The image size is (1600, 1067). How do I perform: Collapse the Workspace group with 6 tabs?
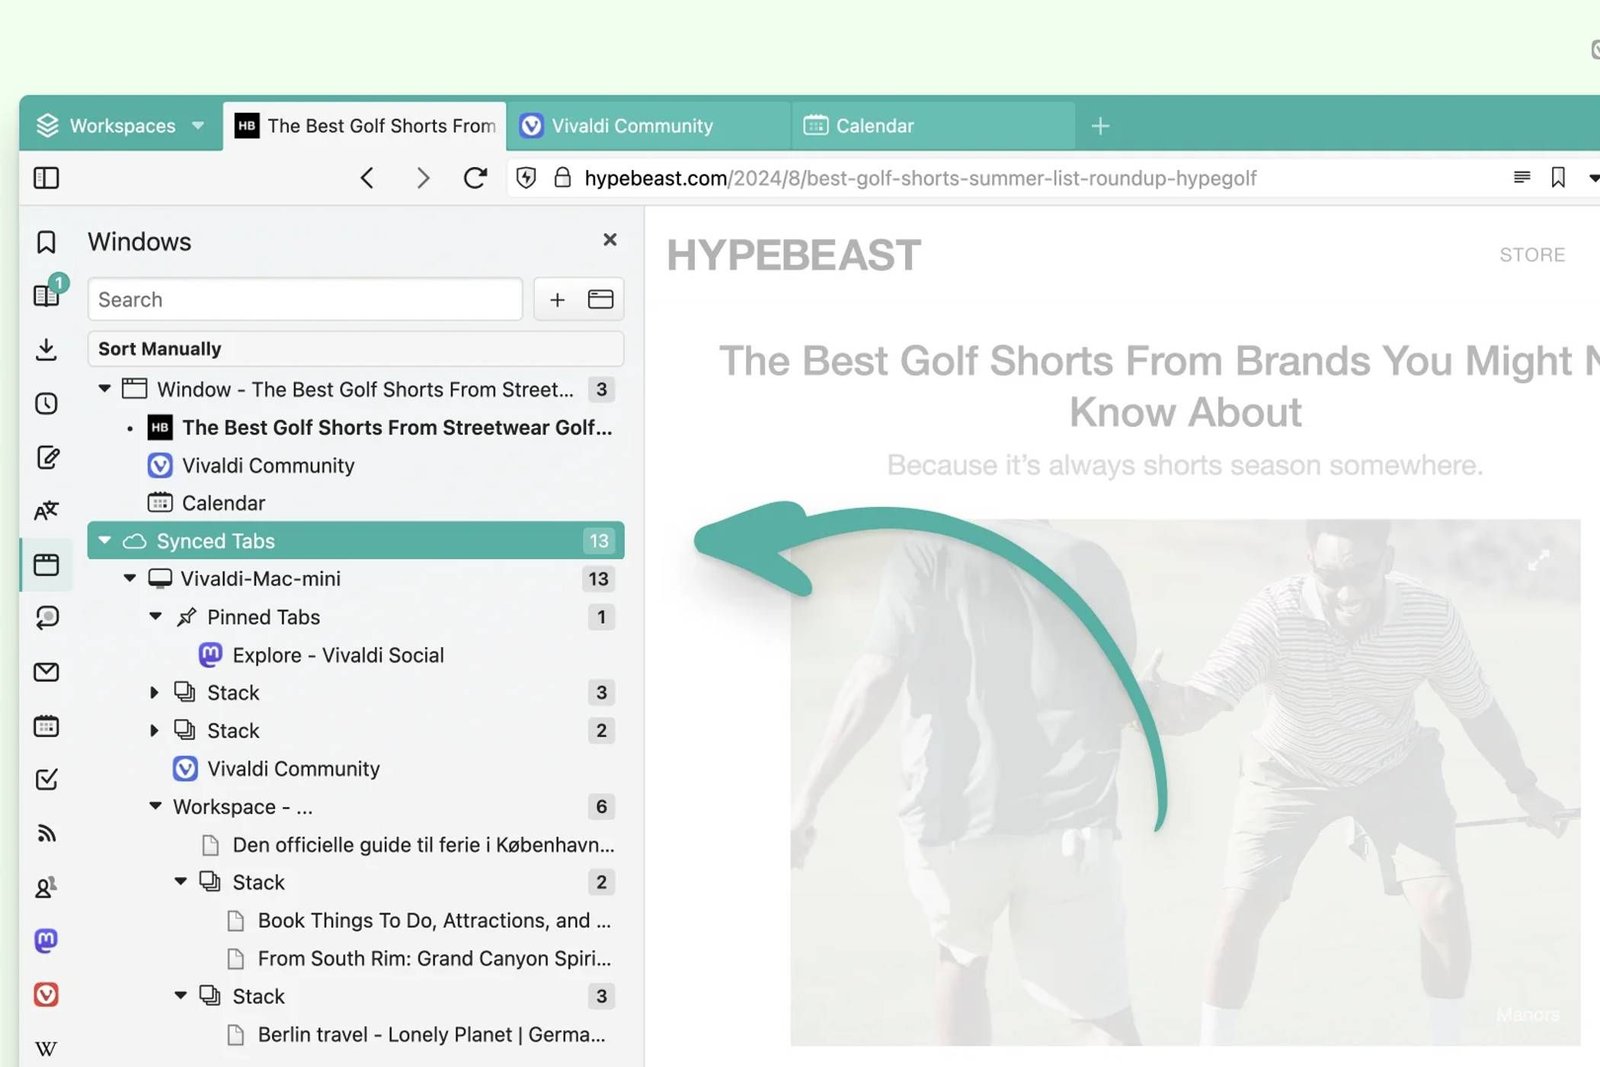[x=155, y=806]
